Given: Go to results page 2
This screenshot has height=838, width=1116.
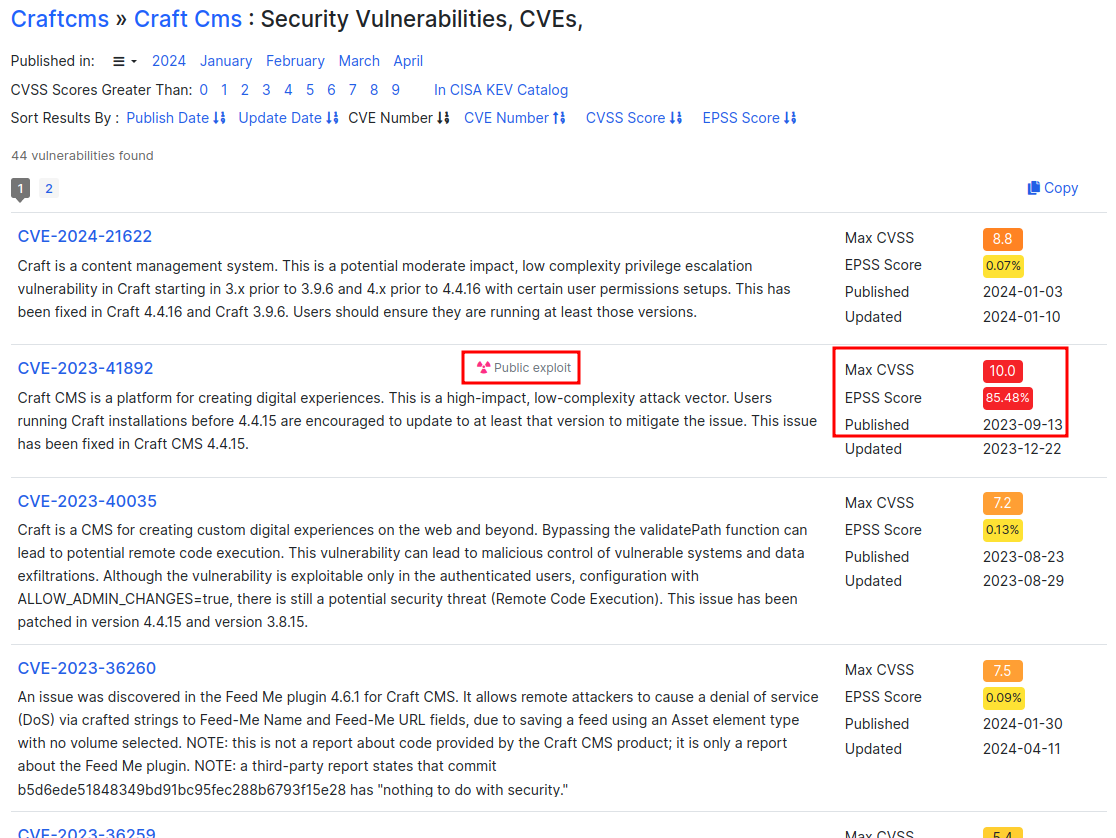Looking at the screenshot, I should (49, 188).
